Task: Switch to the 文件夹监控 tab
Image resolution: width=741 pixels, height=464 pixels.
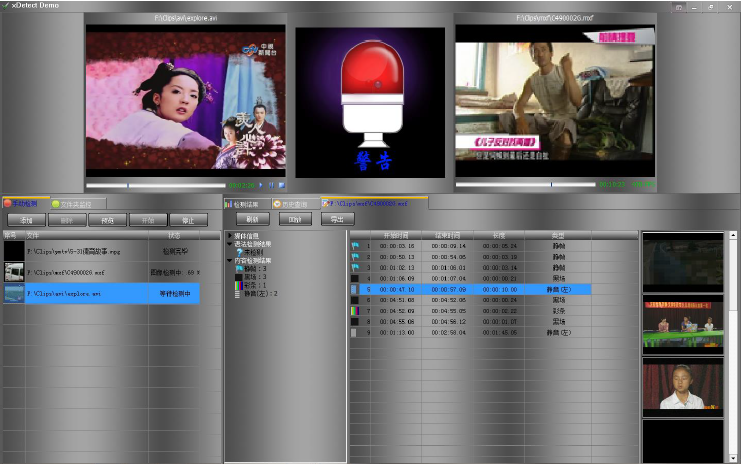Action: (75, 203)
